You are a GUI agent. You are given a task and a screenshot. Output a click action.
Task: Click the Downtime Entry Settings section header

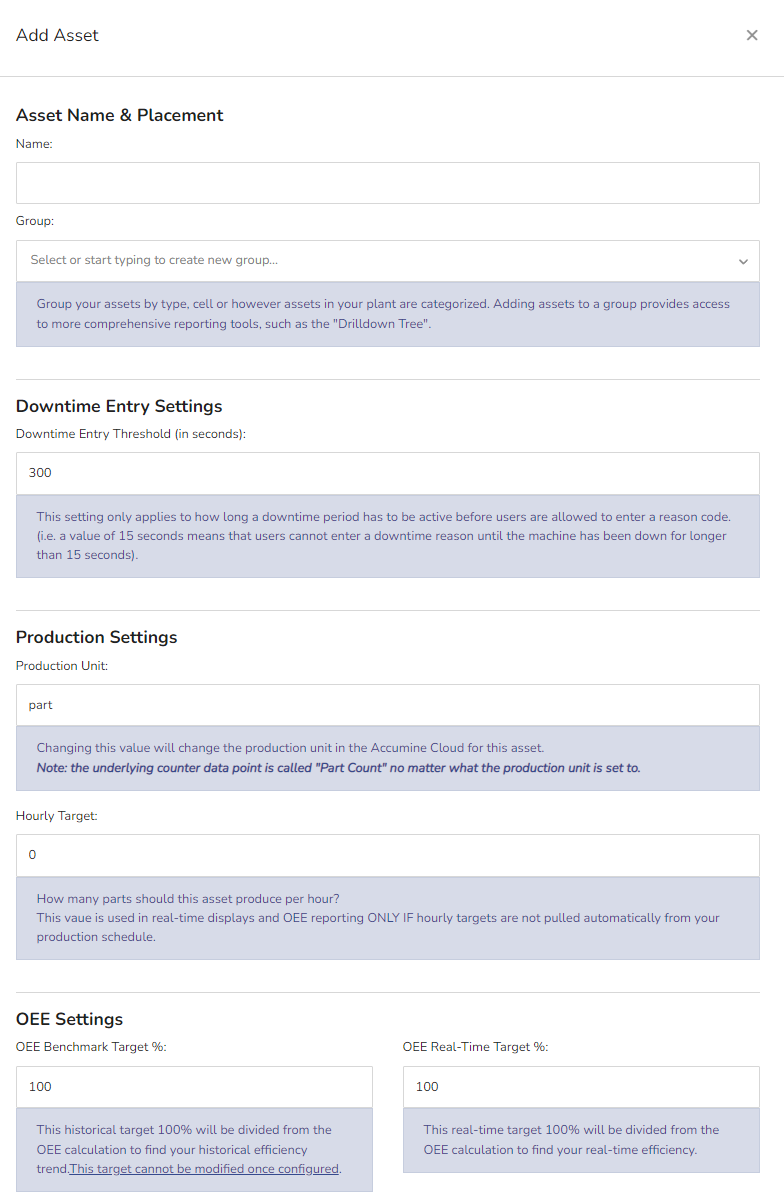click(118, 406)
